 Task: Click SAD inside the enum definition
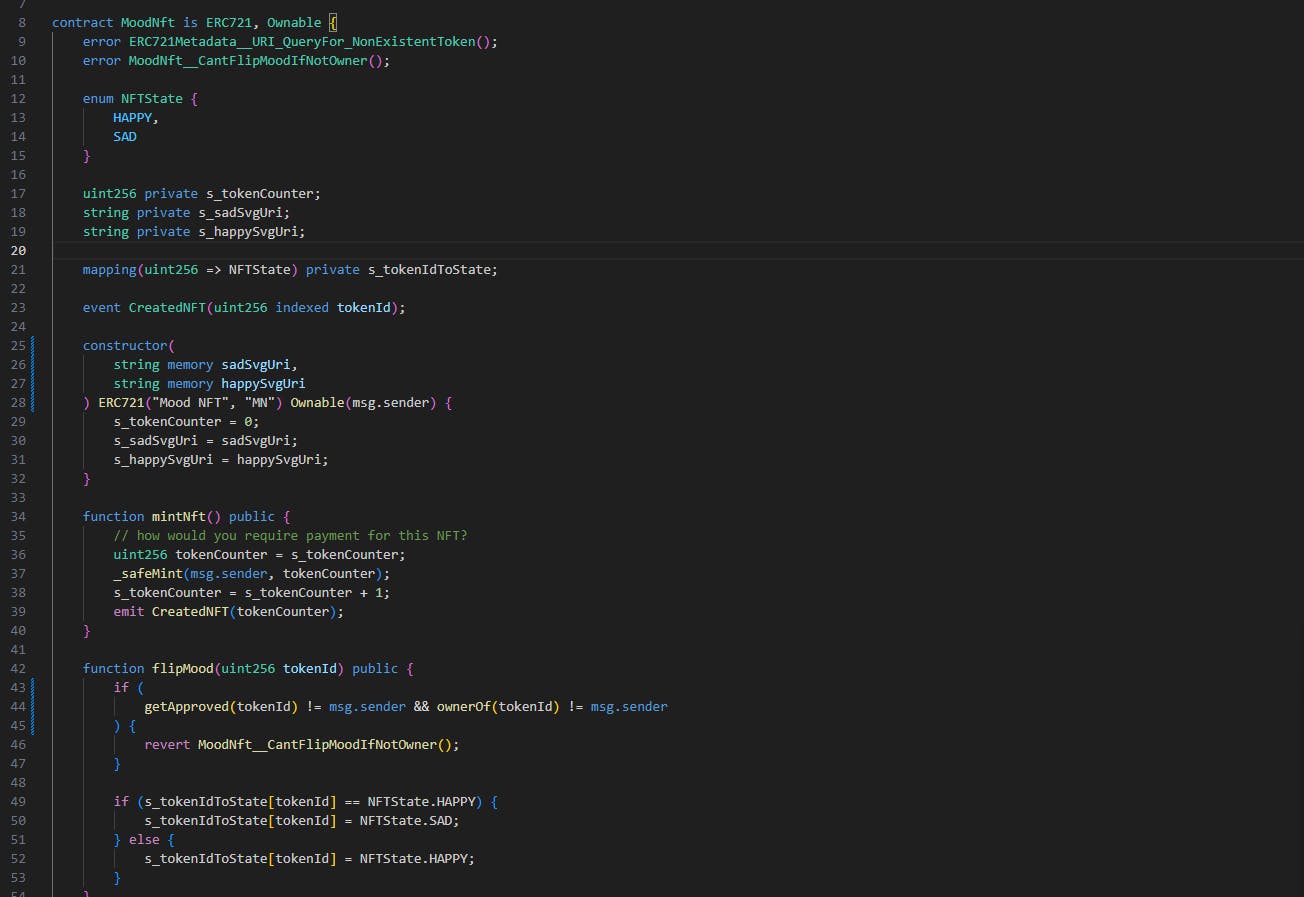pyautogui.click(x=125, y=136)
